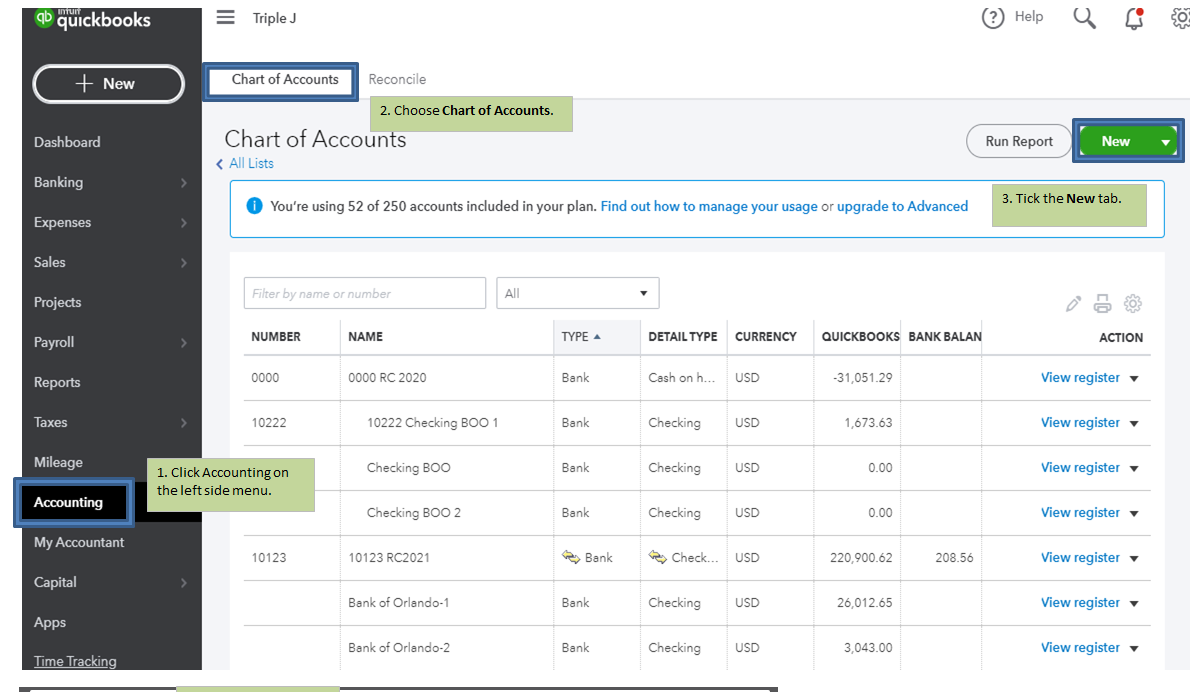Open settings with the top-right gear icon

click(x=1182, y=17)
